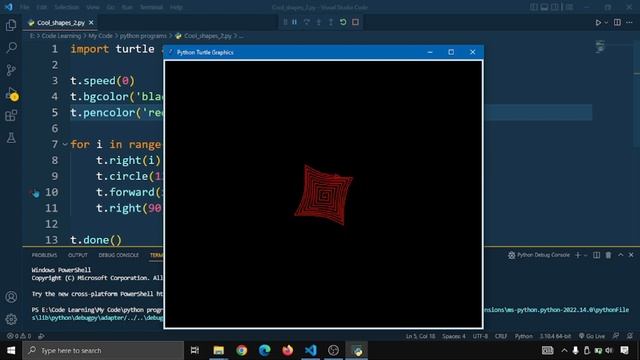The height and width of the screenshot is (360, 640).
Task: Select the 3.10.4 64-bit interpreter
Action: (555, 336)
